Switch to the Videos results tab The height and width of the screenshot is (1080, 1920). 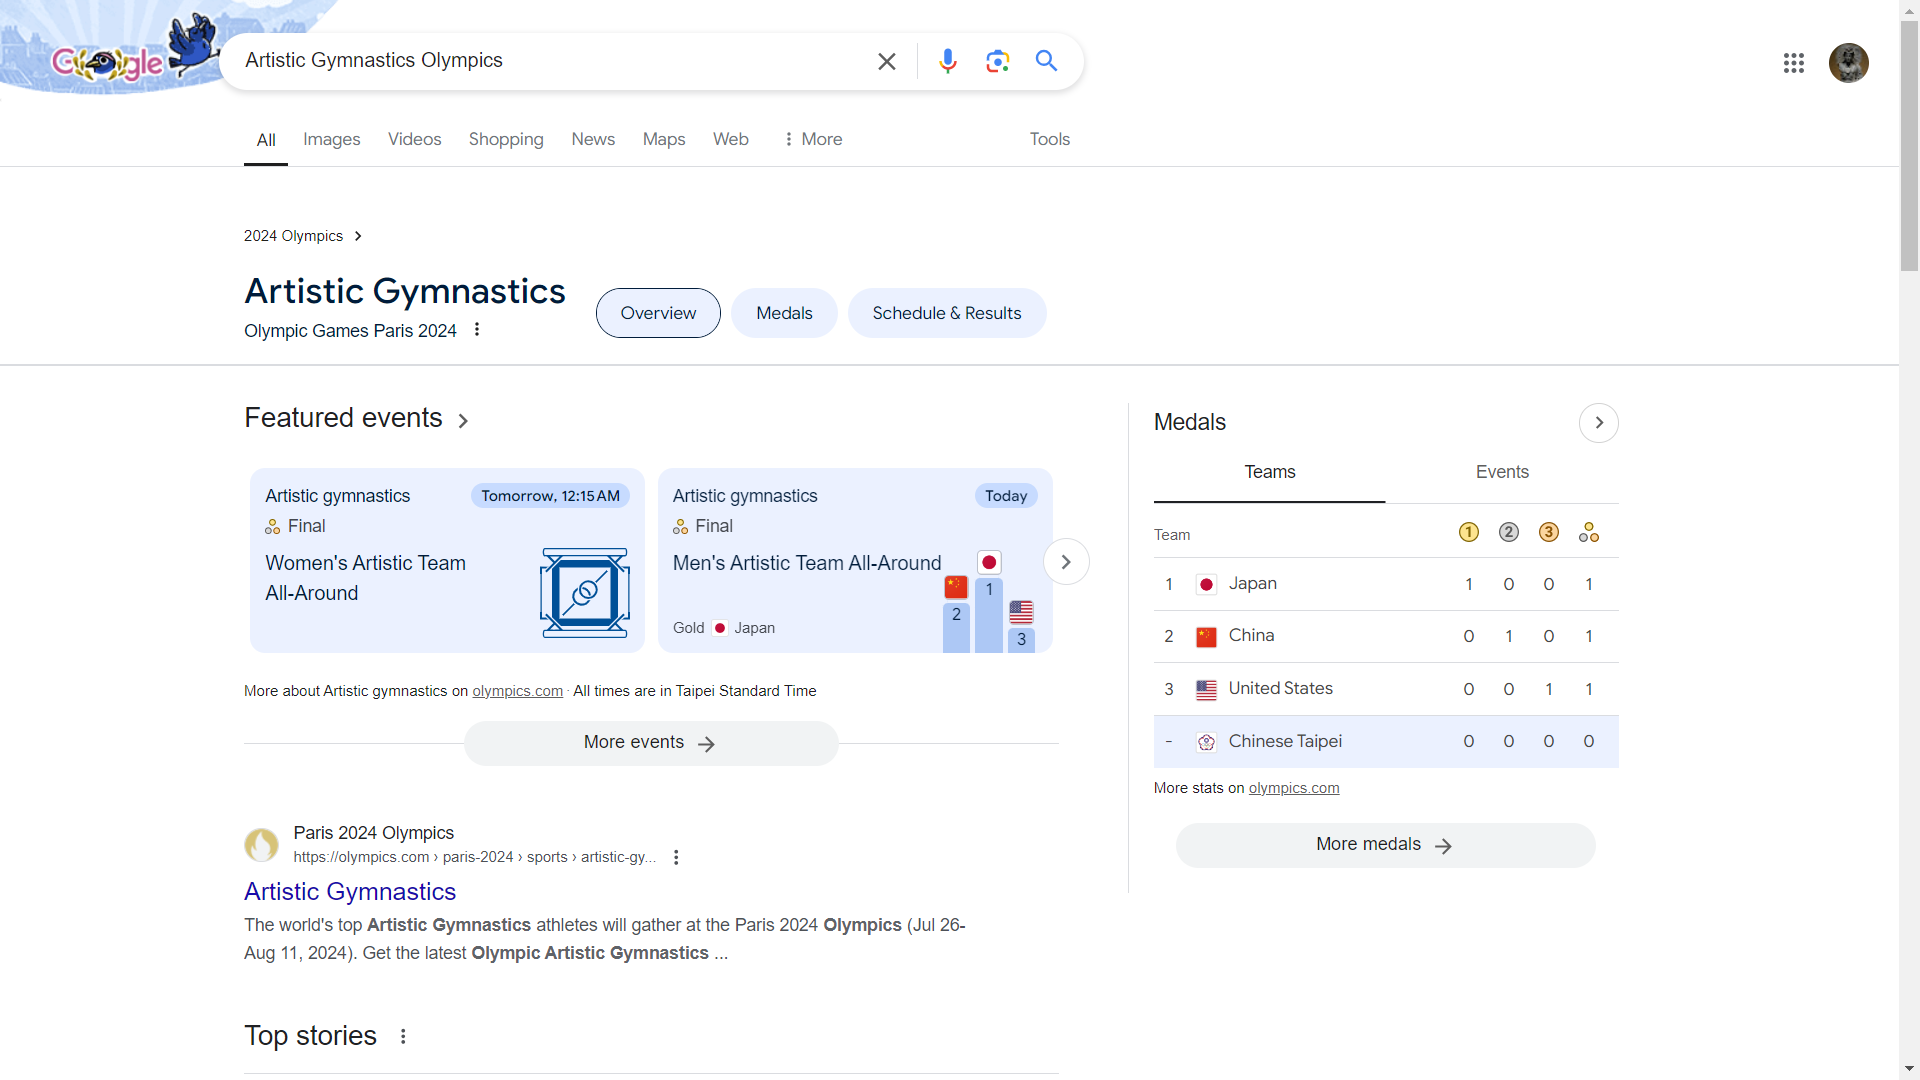coord(414,139)
